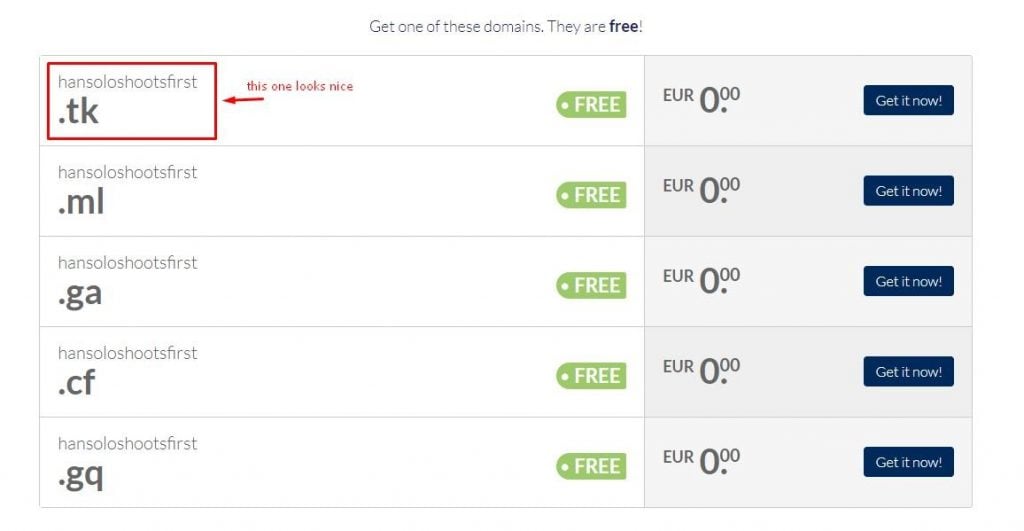Click the red arrow annotation
The image size is (1024, 531).
pyautogui.click(x=243, y=100)
